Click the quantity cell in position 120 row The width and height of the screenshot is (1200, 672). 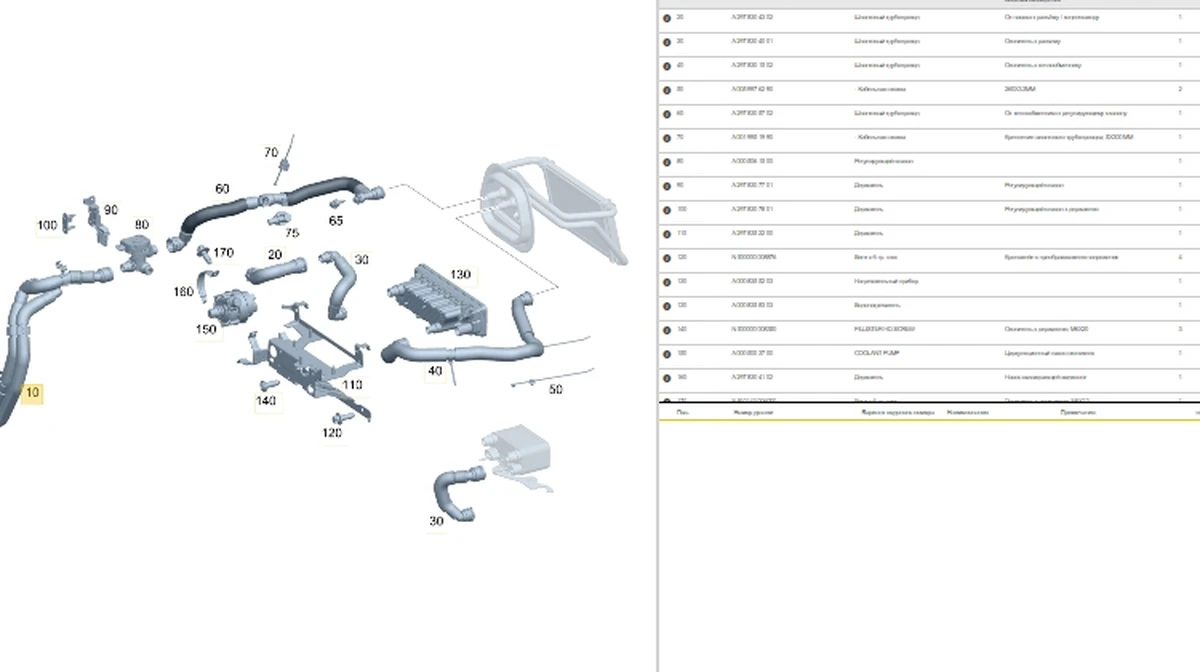1180,258
